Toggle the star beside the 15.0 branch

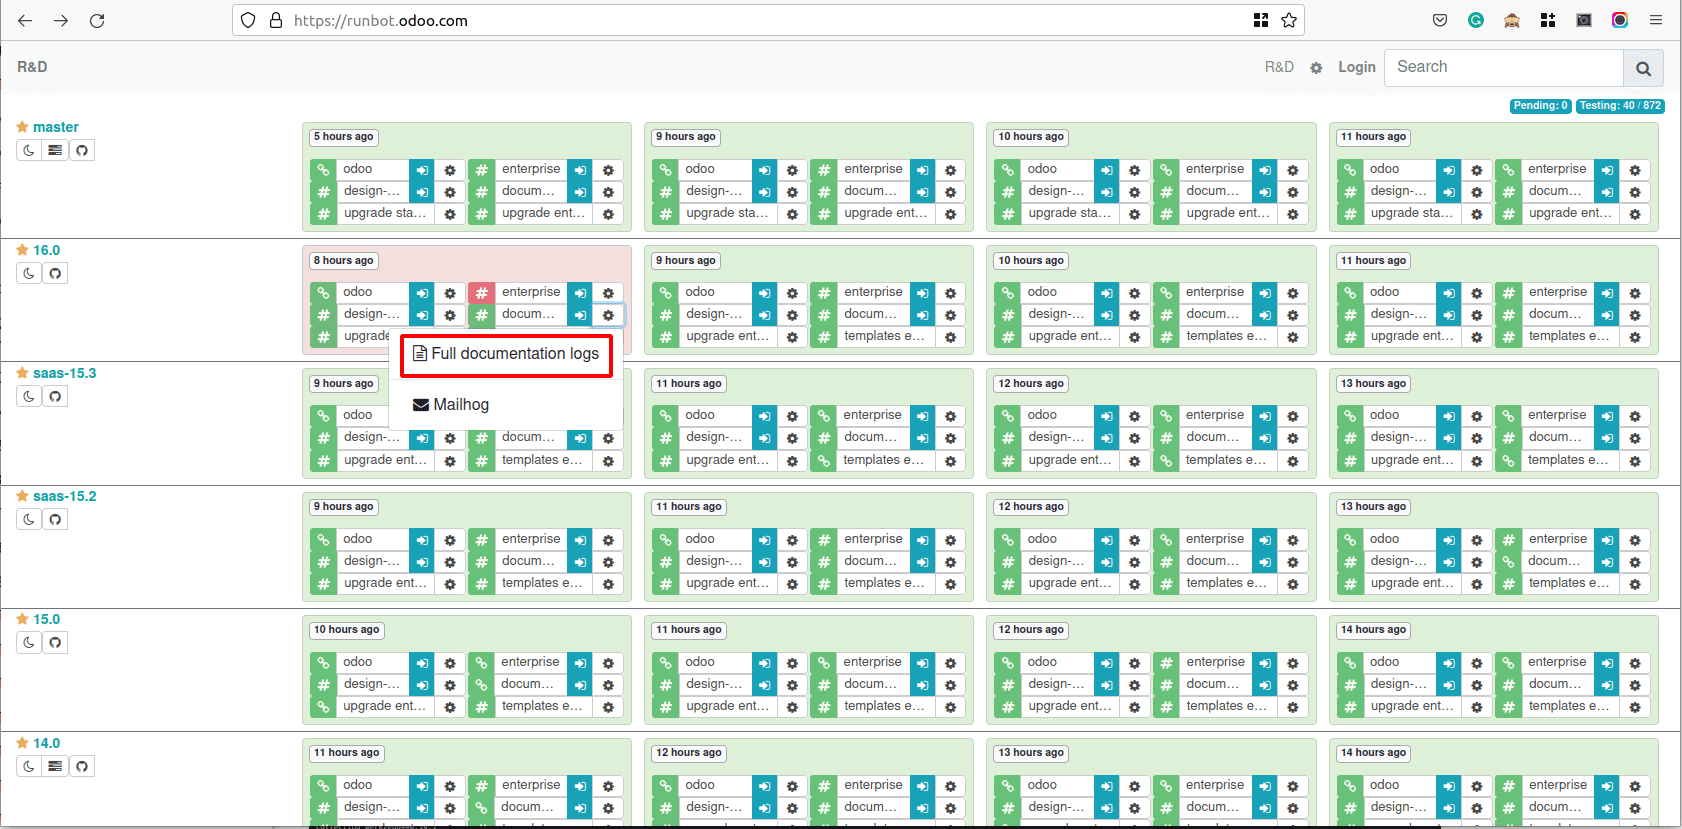coord(22,619)
